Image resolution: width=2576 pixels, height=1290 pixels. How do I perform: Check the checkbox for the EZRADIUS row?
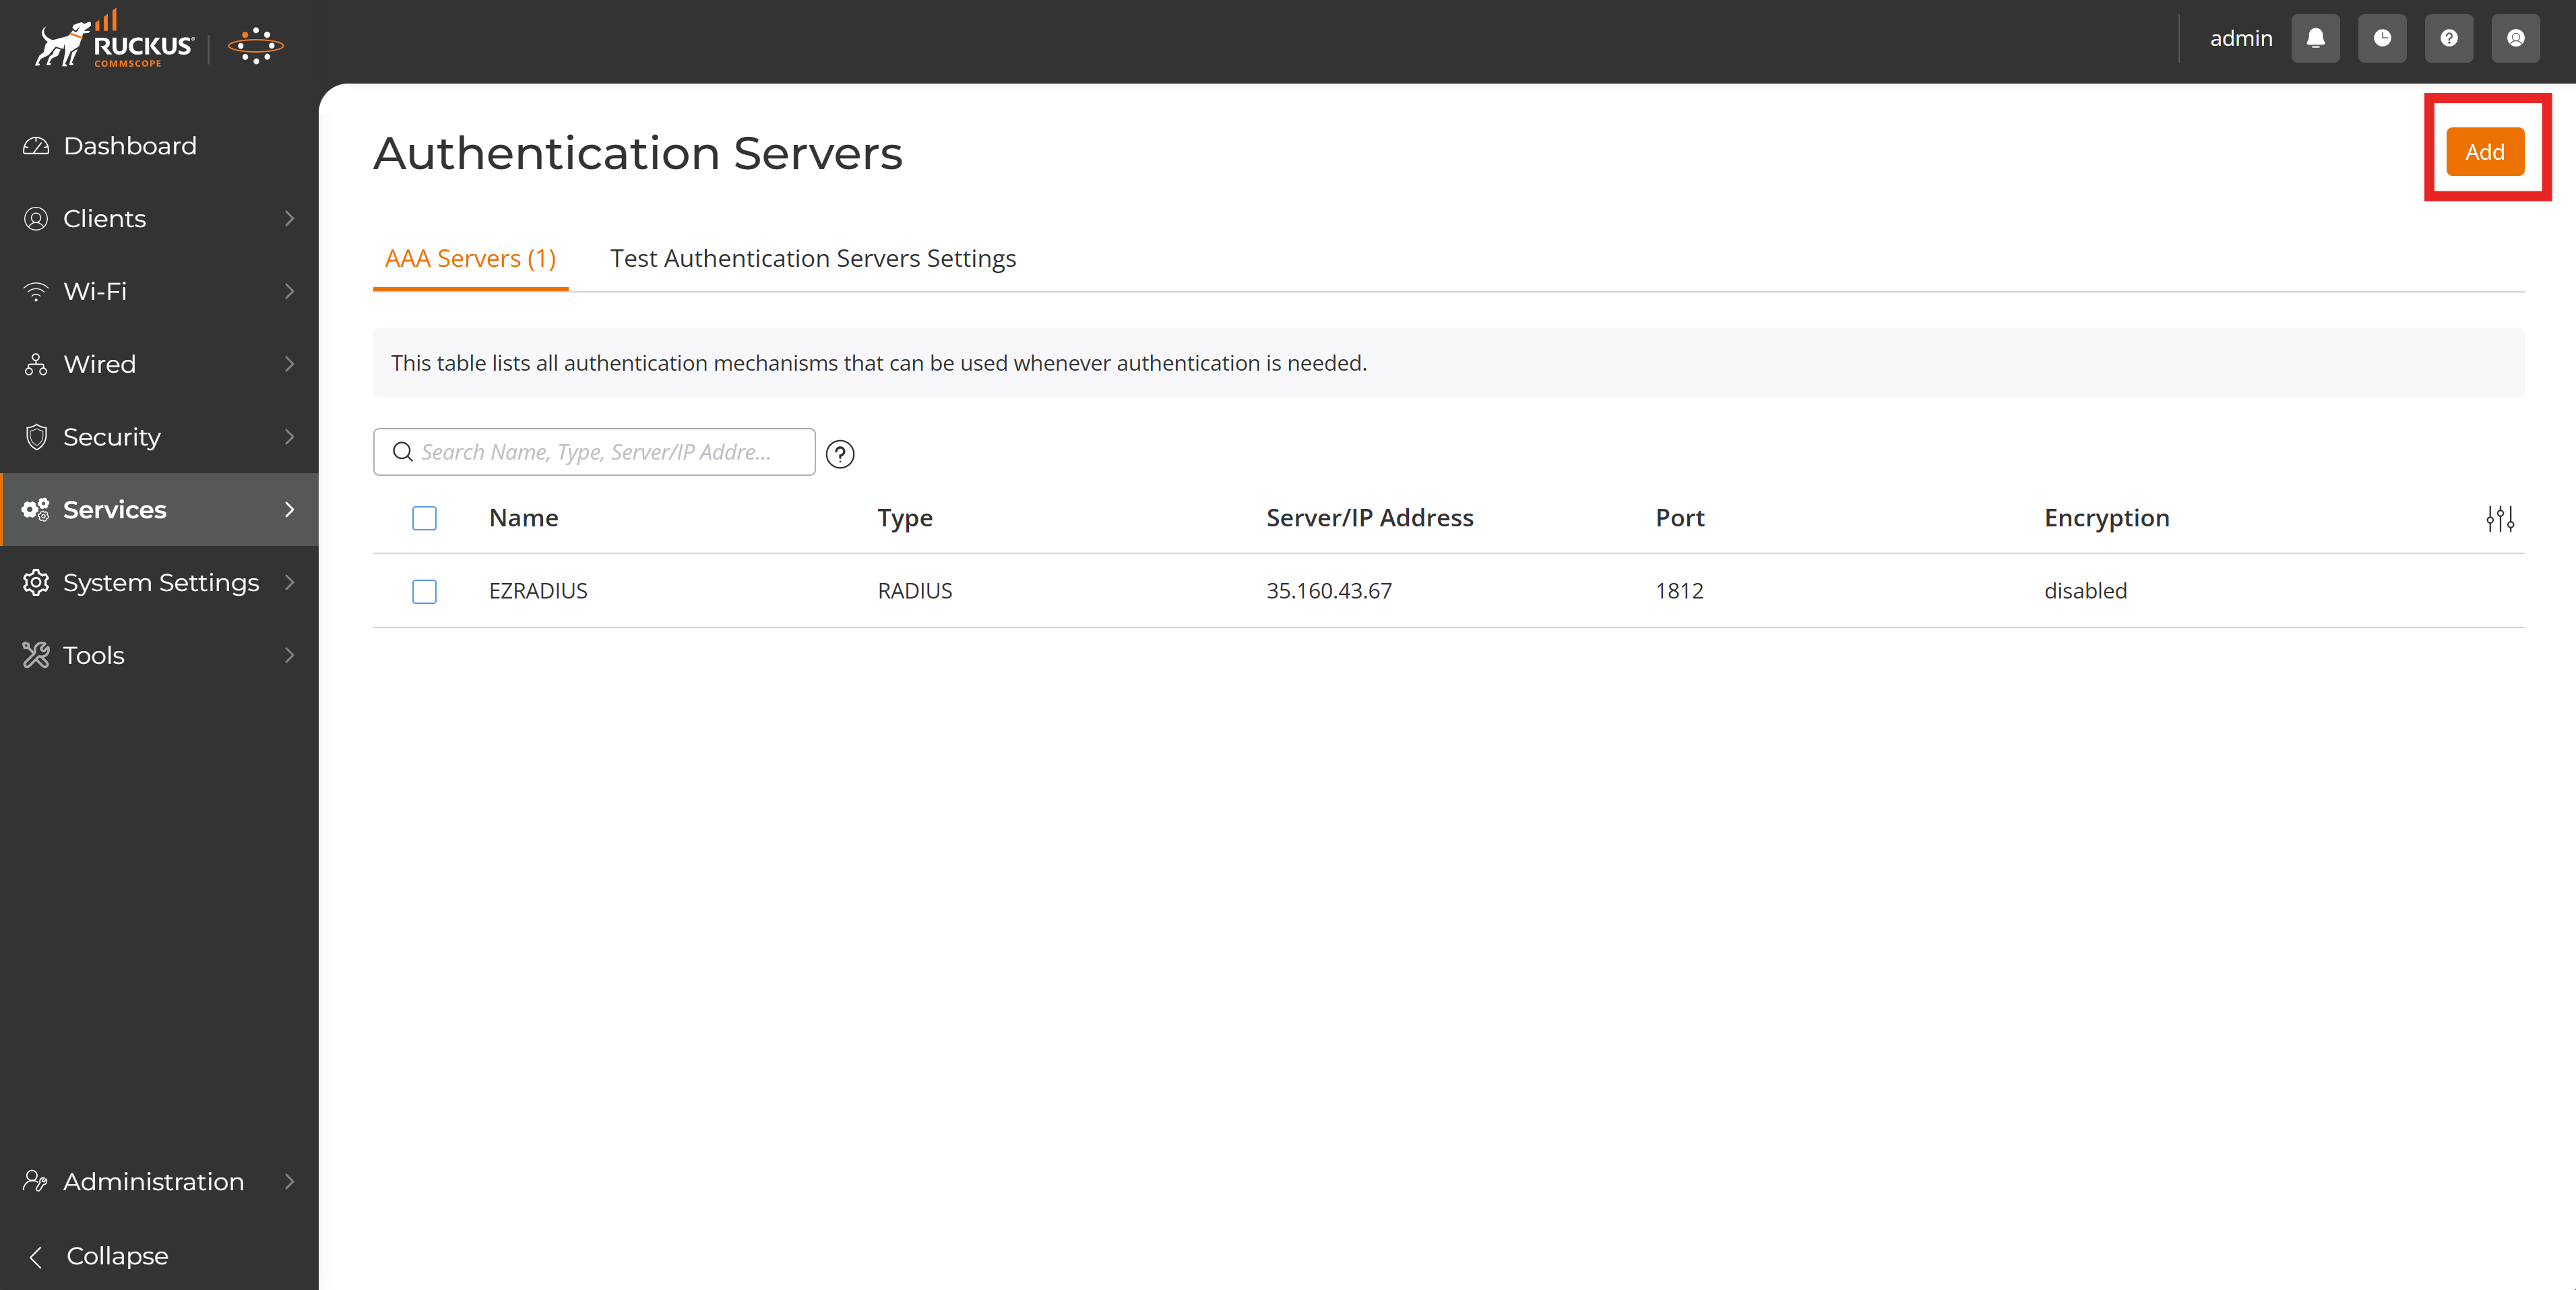(424, 591)
